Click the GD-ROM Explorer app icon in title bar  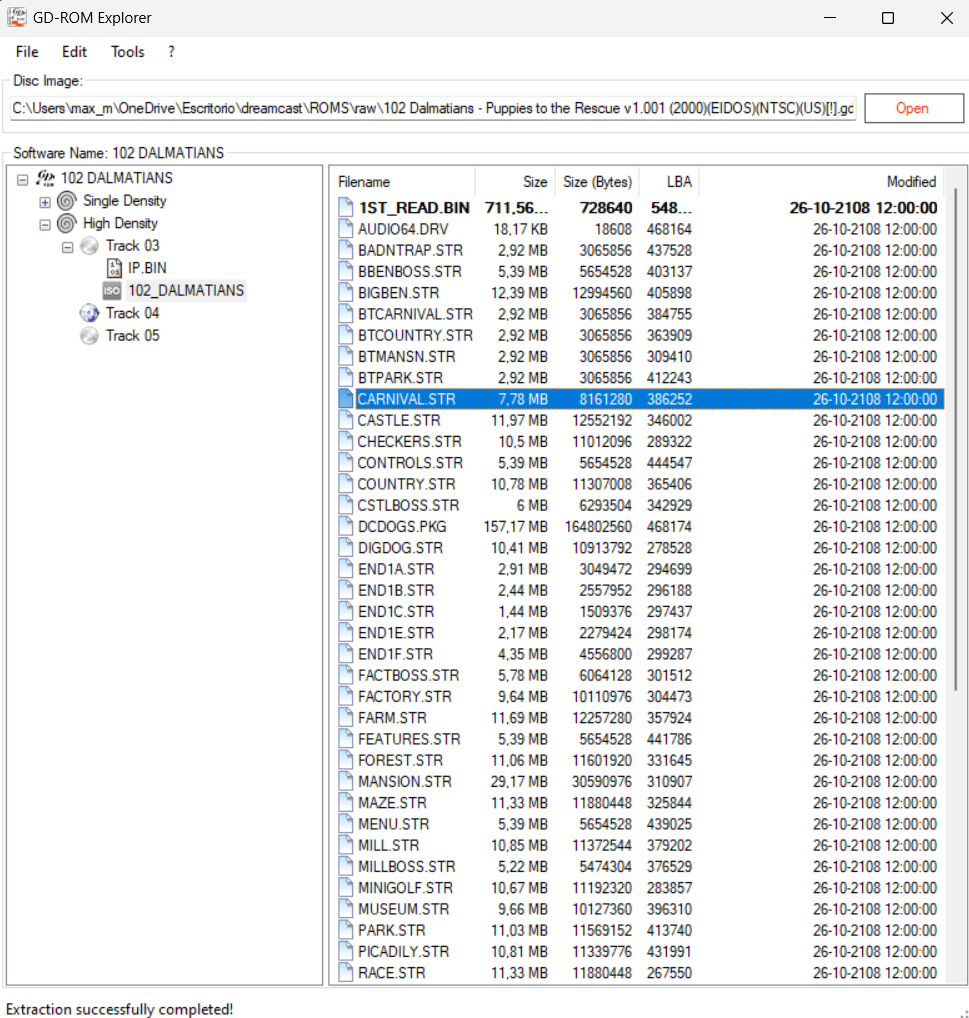pyautogui.click(x=16, y=17)
